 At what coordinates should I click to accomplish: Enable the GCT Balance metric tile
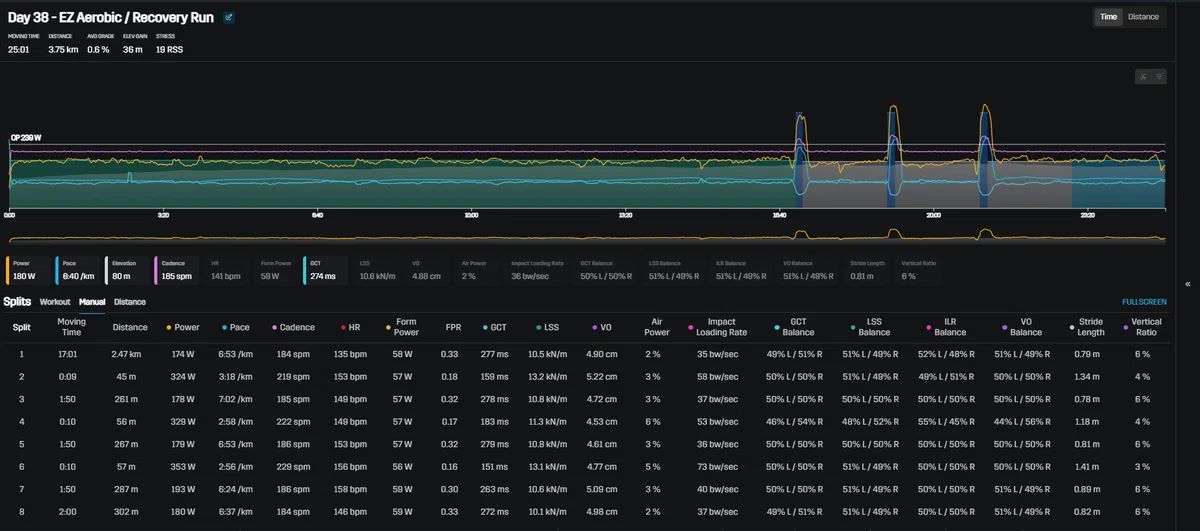tap(609, 270)
